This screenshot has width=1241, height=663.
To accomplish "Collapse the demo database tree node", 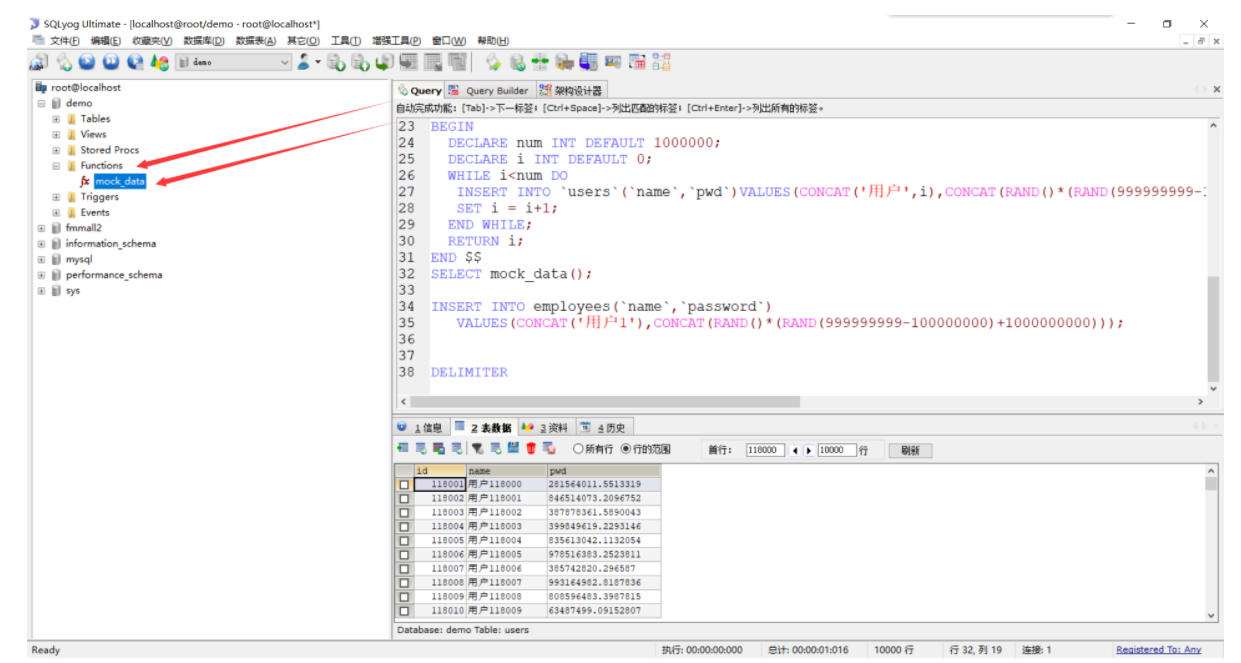I will [x=41, y=103].
